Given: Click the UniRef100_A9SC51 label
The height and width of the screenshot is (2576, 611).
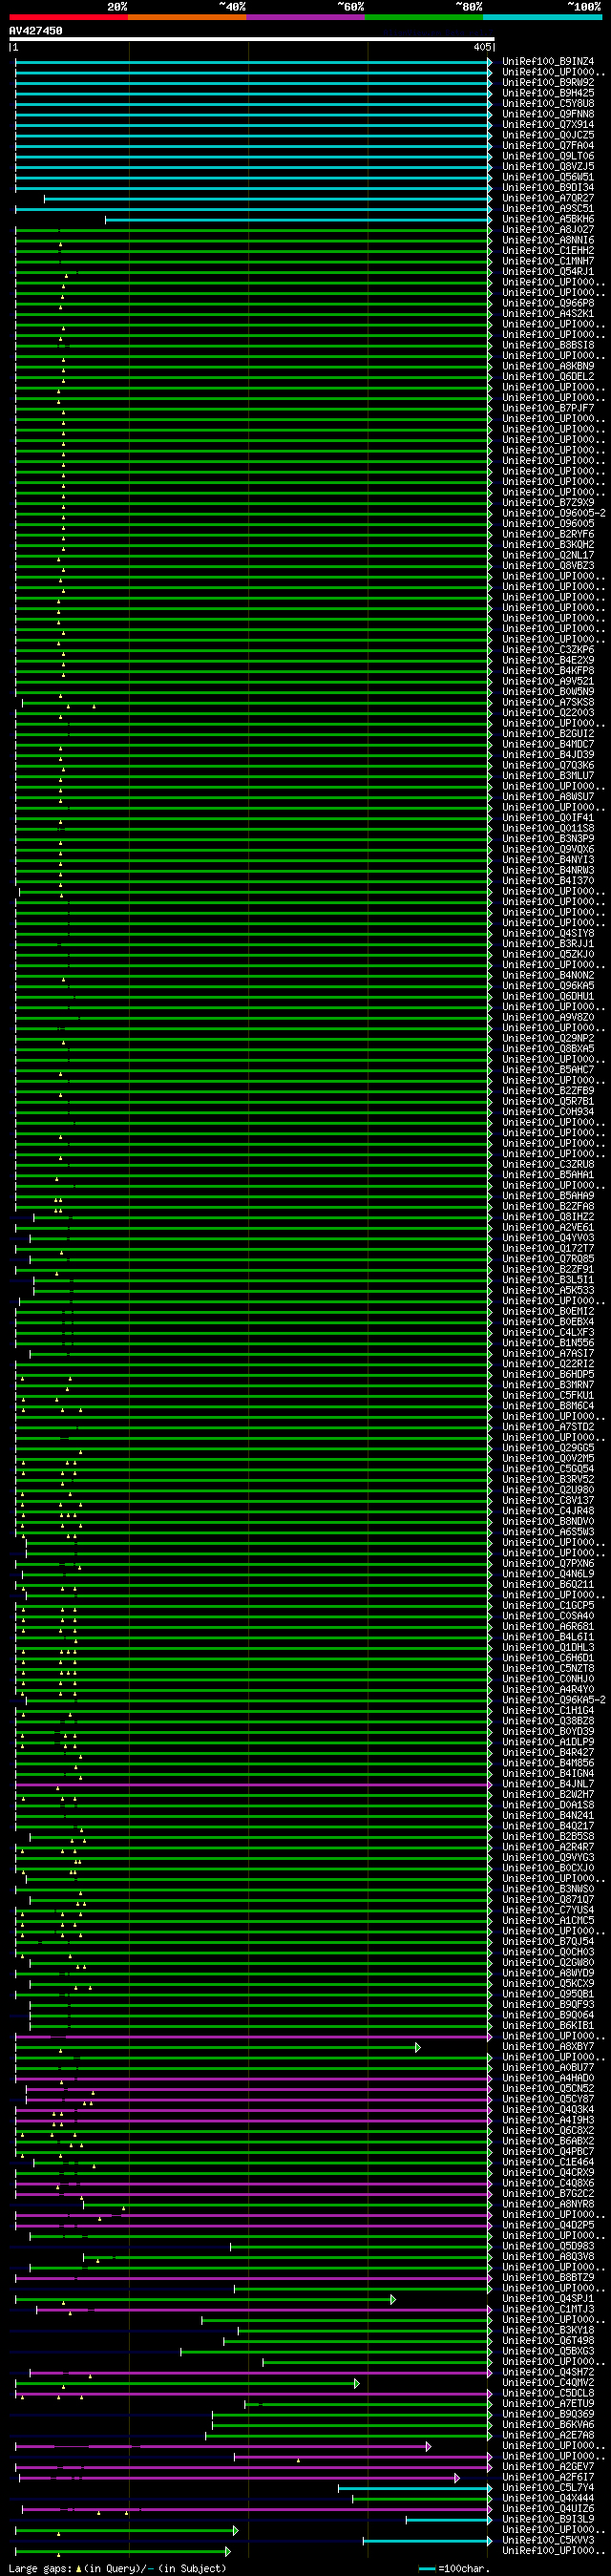Looking at the screenshot, I should [548, 209].
